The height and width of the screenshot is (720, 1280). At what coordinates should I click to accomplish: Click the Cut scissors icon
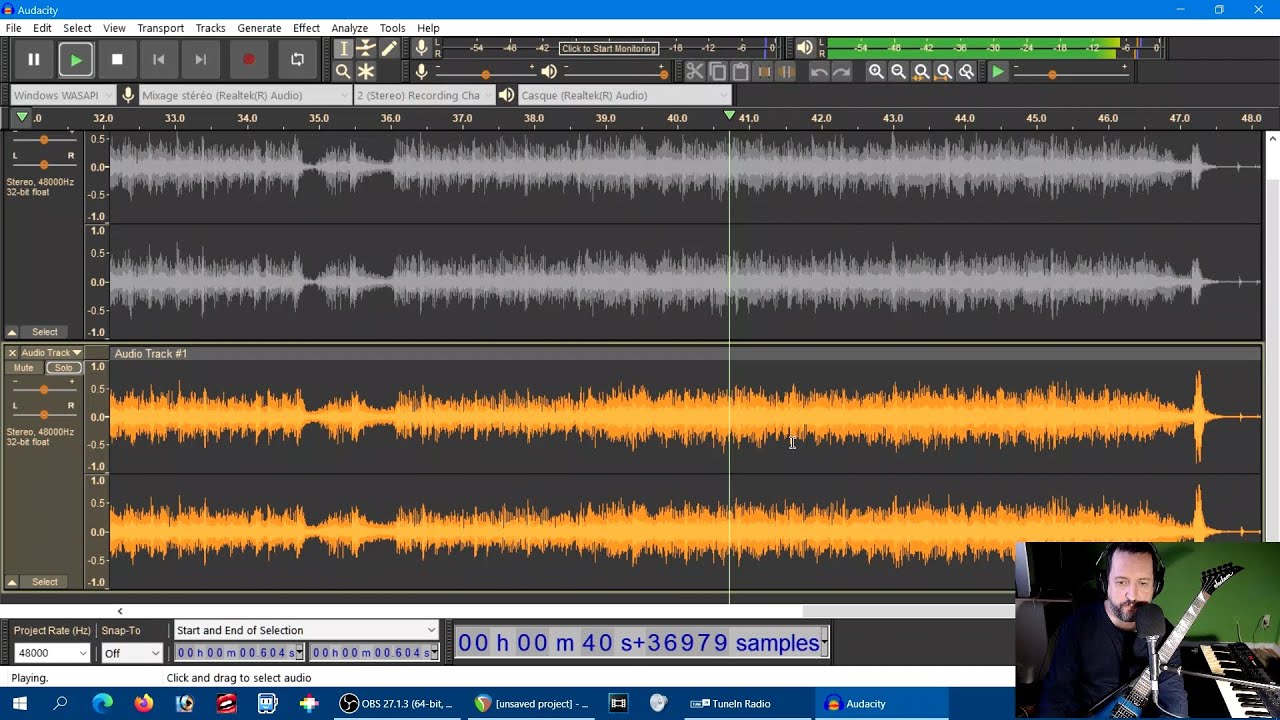pyautogui.click(x=694, y=71)
